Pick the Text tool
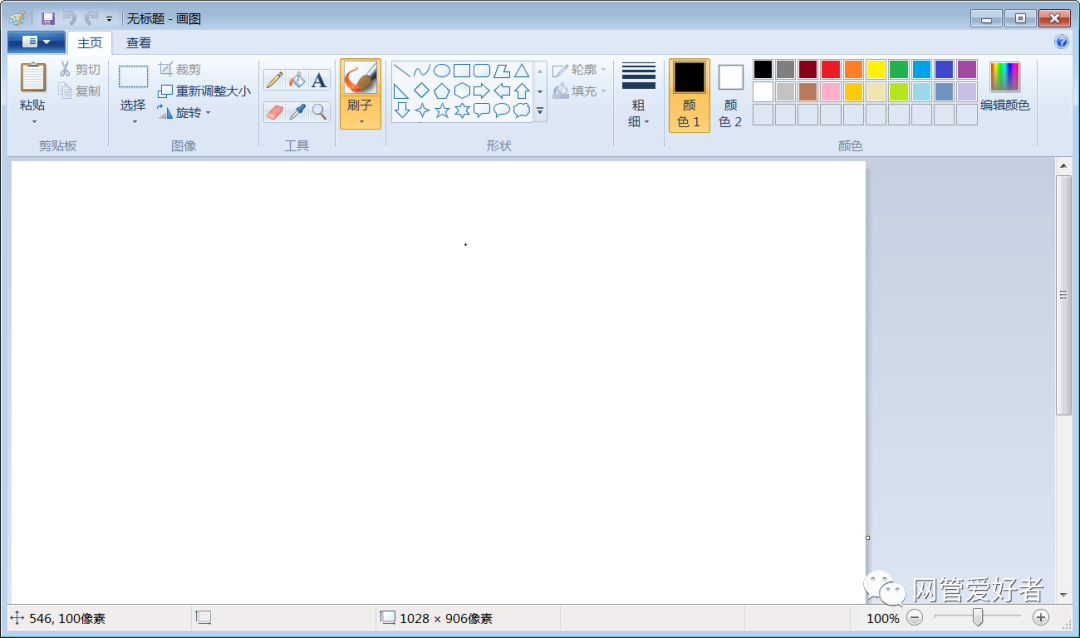 tap(316, 78)
